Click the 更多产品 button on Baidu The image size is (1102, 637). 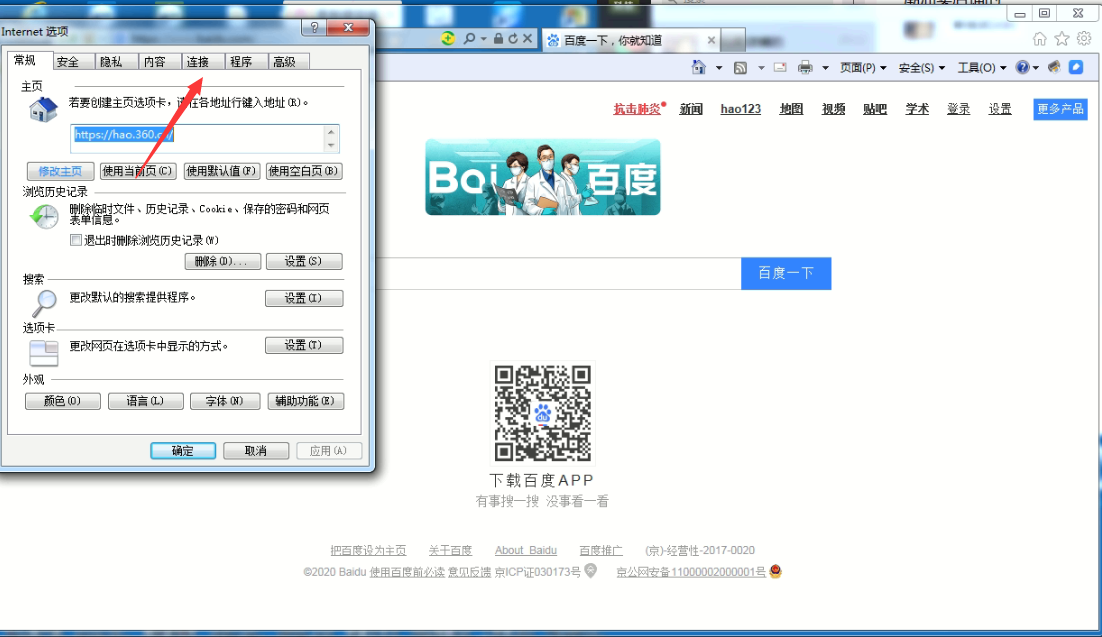(x=1061, y=109)
